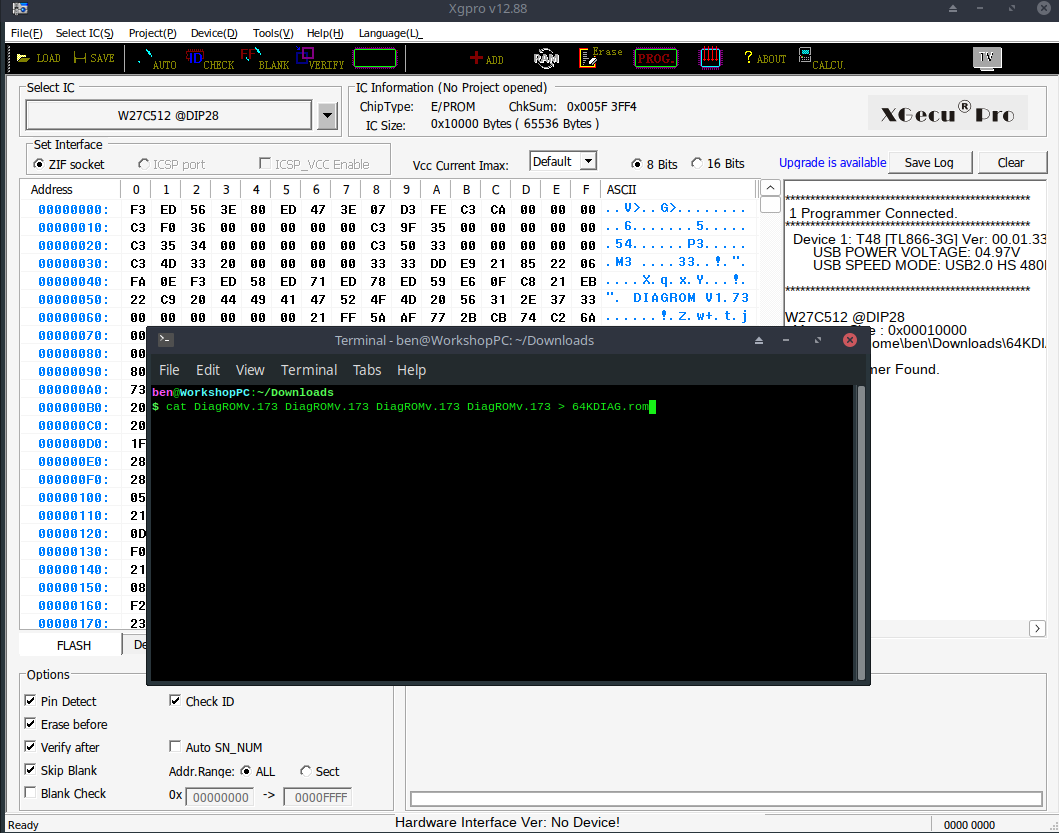Viewport: 1059px width, 833px height.
Task: Select the ALL address range radio
Action: pos(246,771)
